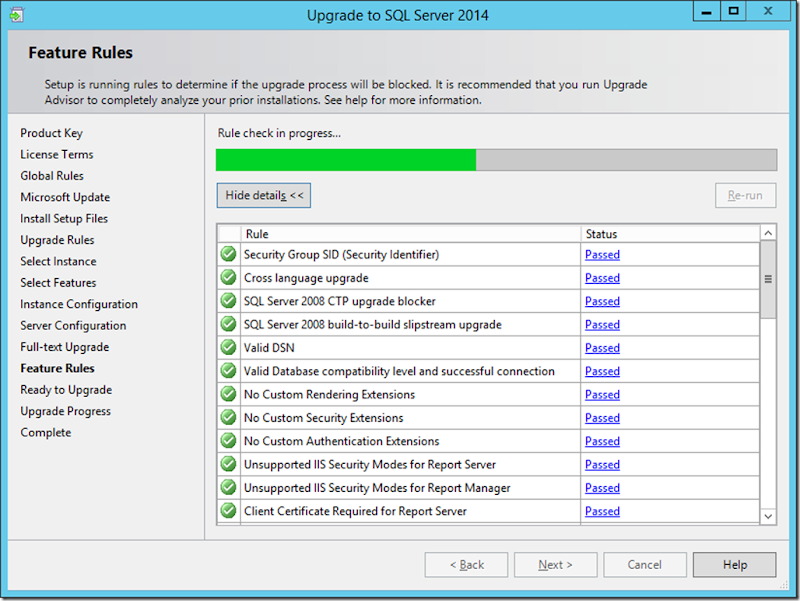The height and width of the screenshot is (601, 800).
Task: Click the check icon for Unsupported IIS Modes for Report Server
Action: (x=229, y=464)
